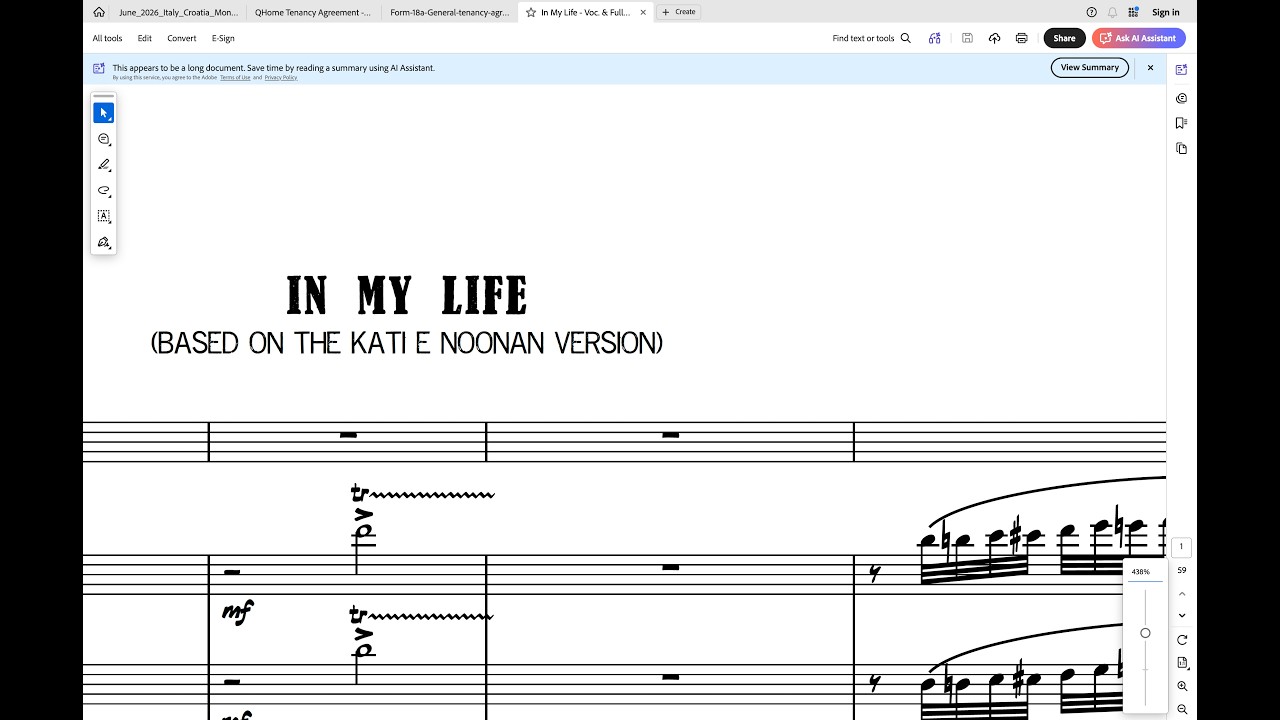The height and width of the screenshot is (720, 1280).
Task: Open the Page thumbnails panel icon
Action: [x=1181, y=148]
